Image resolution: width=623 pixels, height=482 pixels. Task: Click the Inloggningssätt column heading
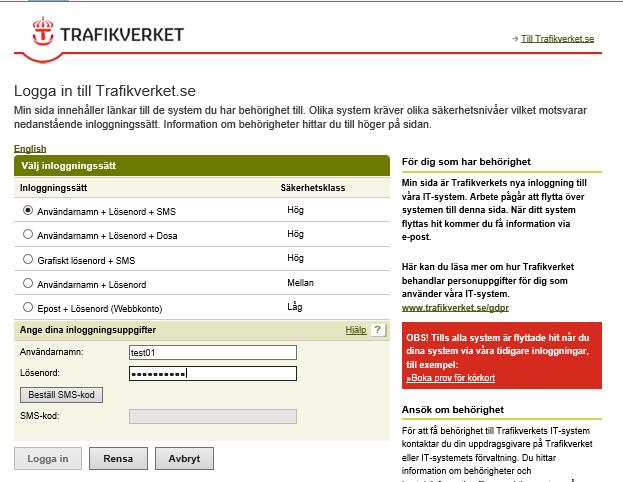(54, 188)
